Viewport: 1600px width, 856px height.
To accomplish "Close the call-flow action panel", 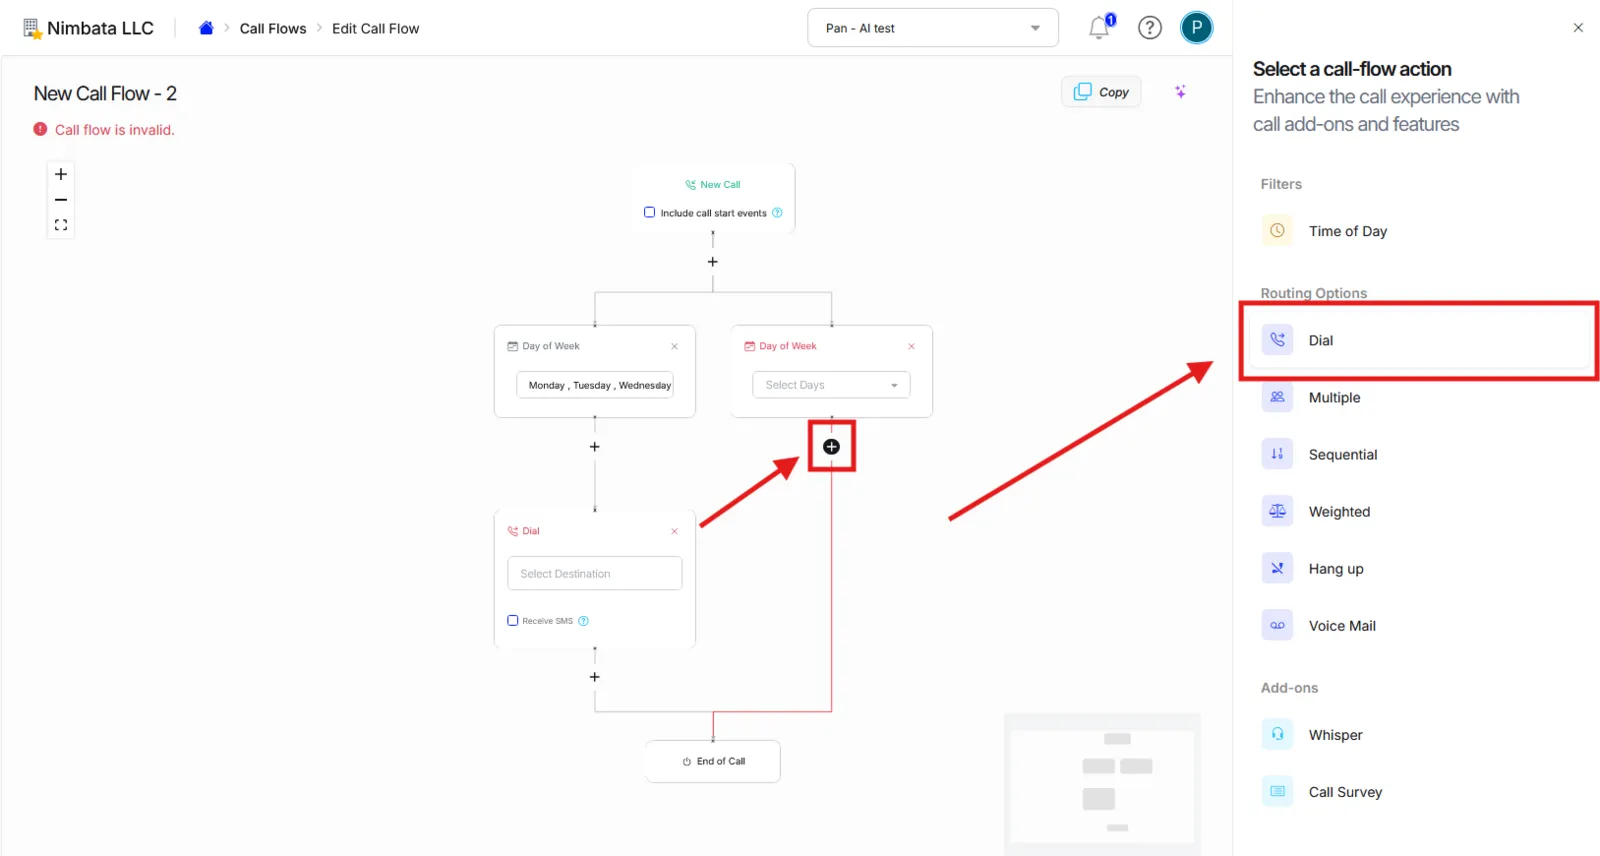I will (x=1578, y=28).
